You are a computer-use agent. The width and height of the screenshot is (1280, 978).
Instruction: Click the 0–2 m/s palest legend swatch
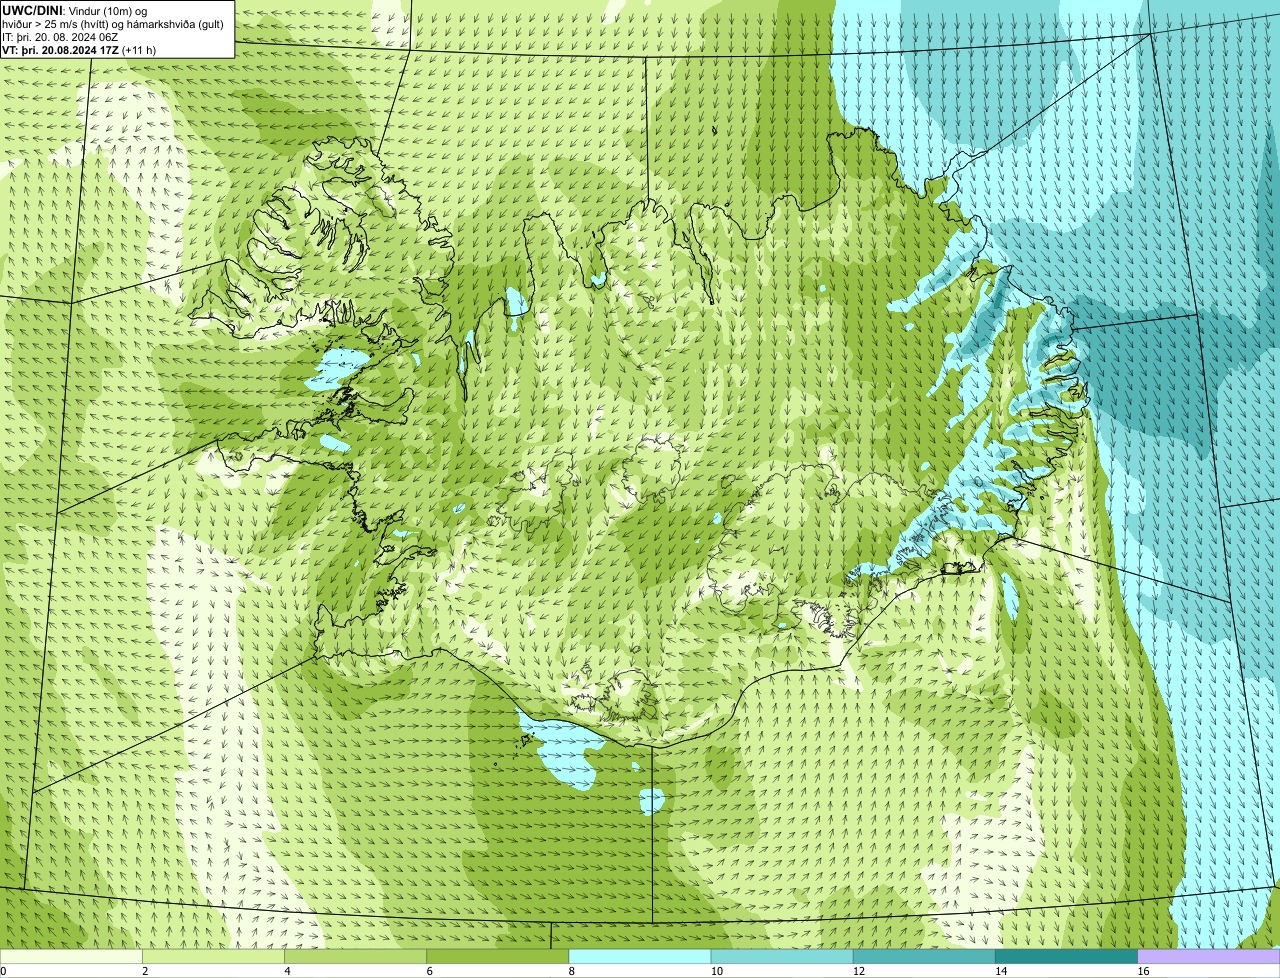pyautogui.click(x=71, y=957)
